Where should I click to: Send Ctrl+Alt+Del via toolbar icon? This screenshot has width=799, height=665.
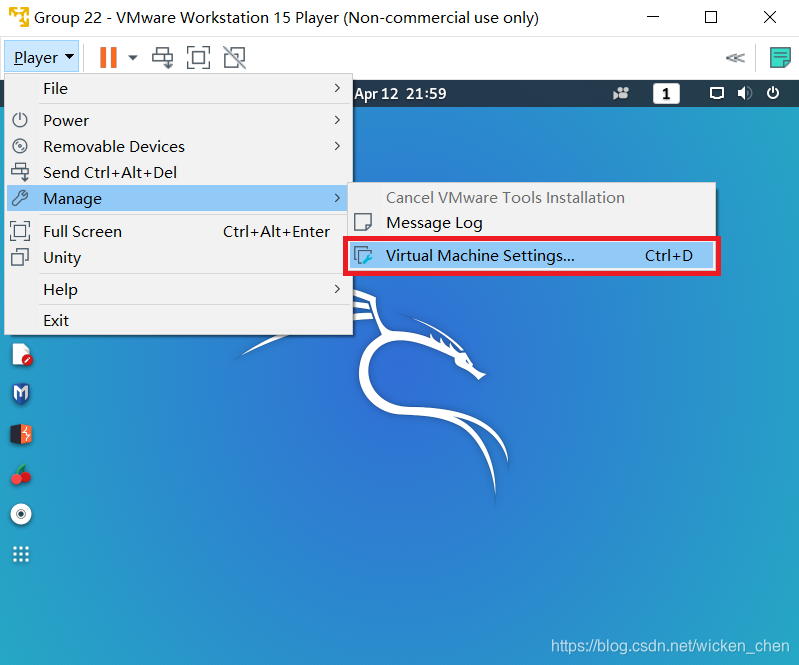coord(163,58)
